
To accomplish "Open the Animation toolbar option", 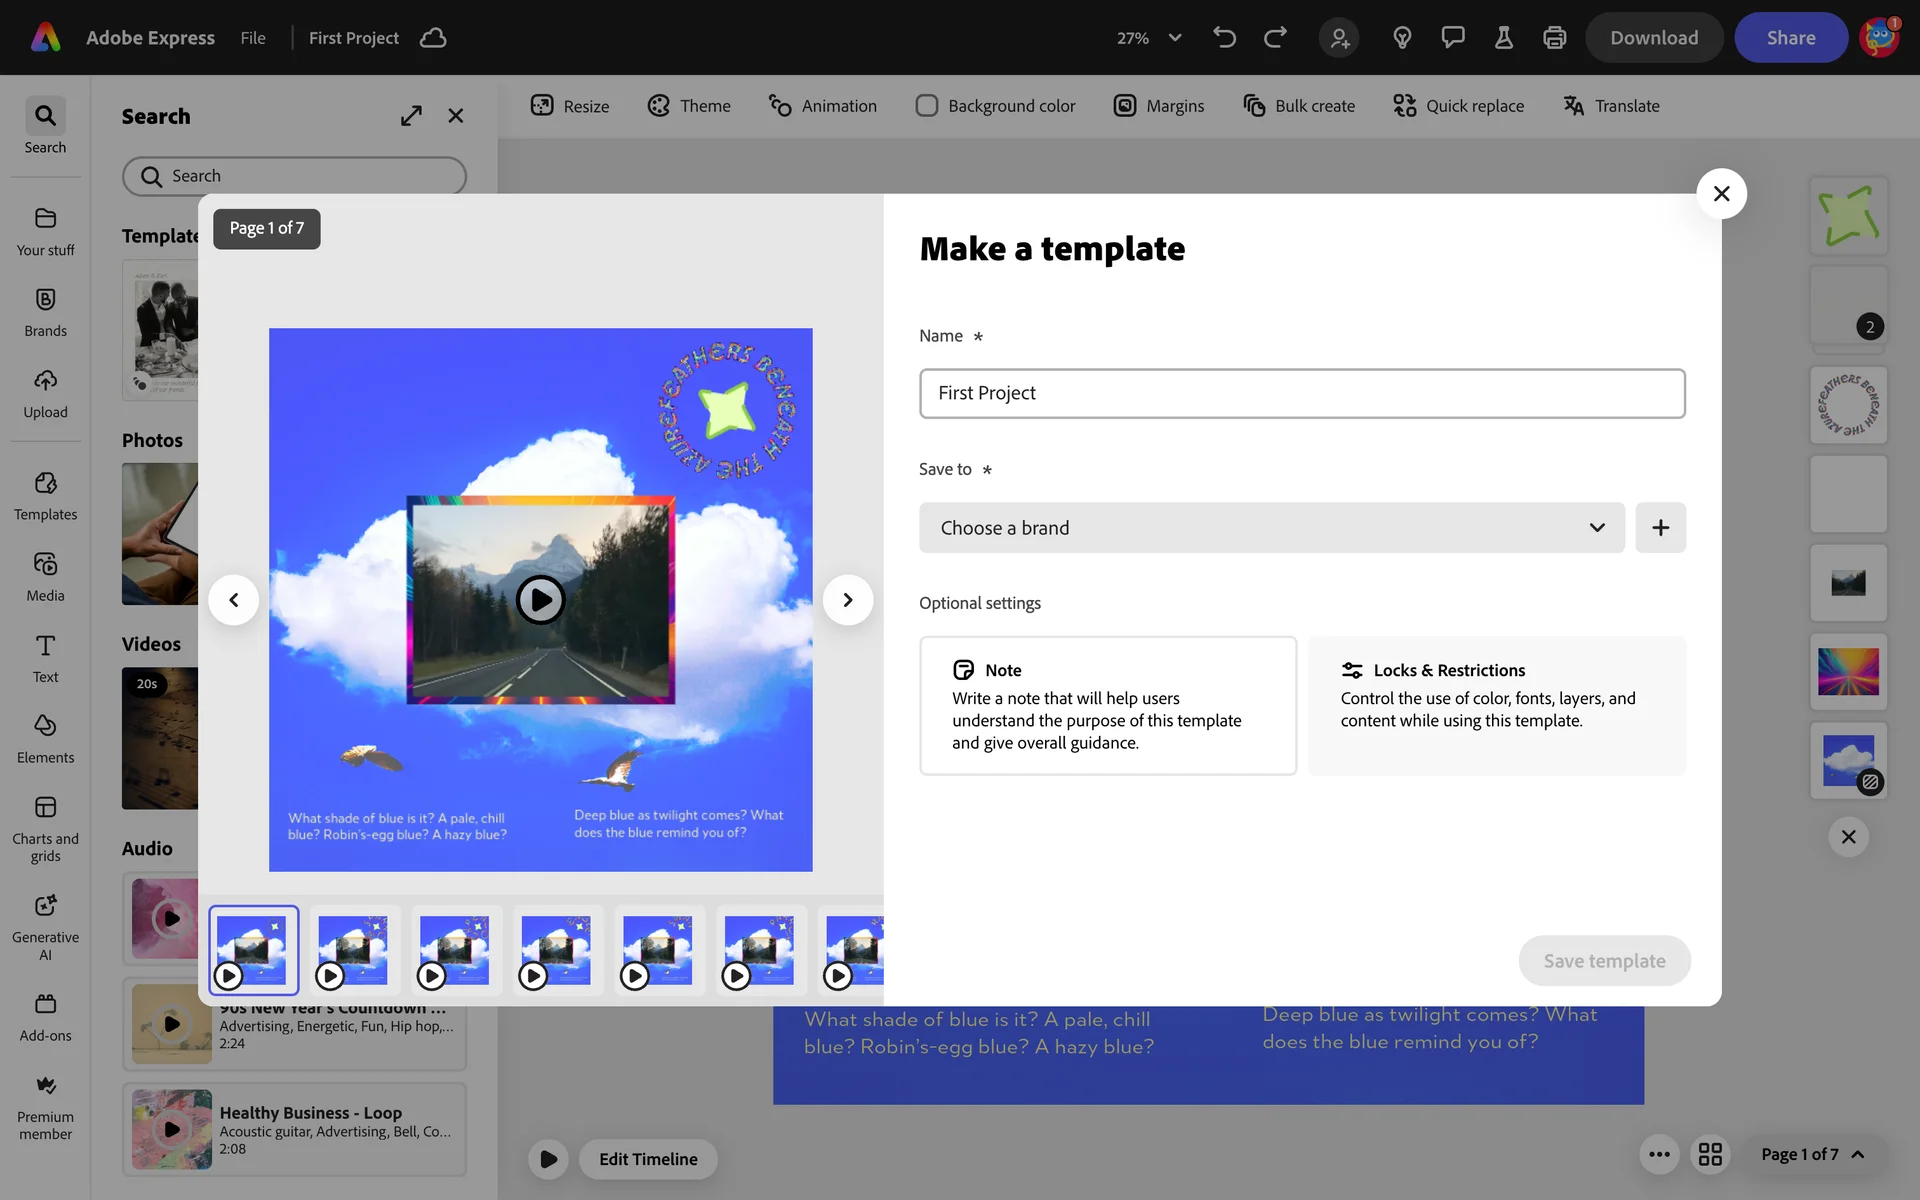I will coord(822,106).
